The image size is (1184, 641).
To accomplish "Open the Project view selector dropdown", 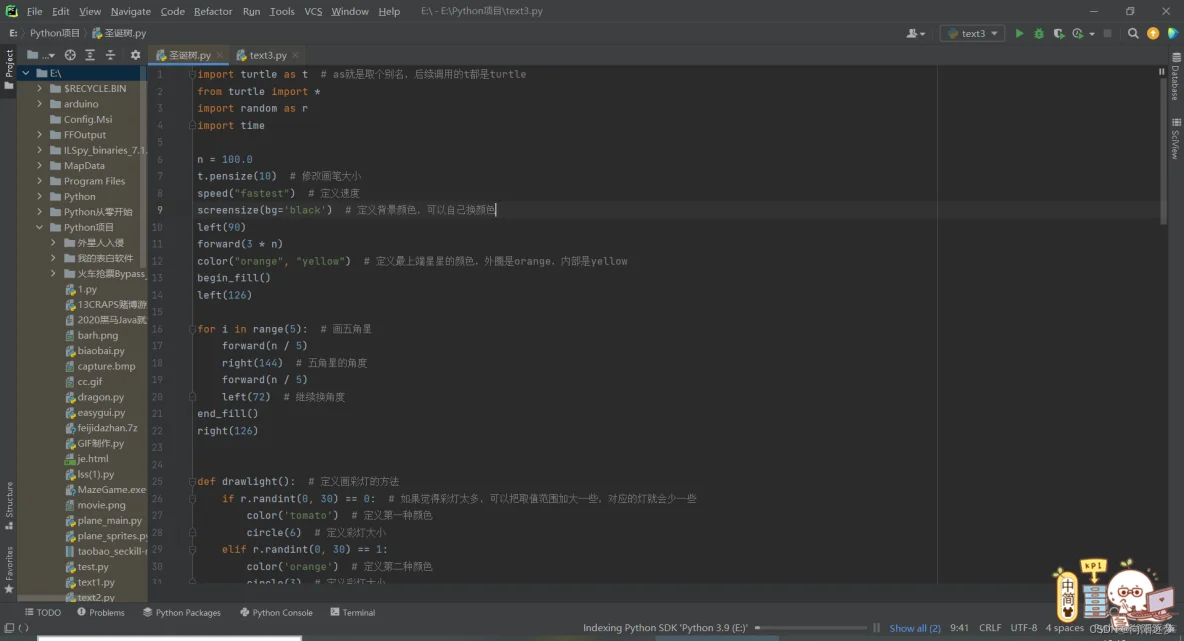I will pyautogui.click(x=41, y=55).
